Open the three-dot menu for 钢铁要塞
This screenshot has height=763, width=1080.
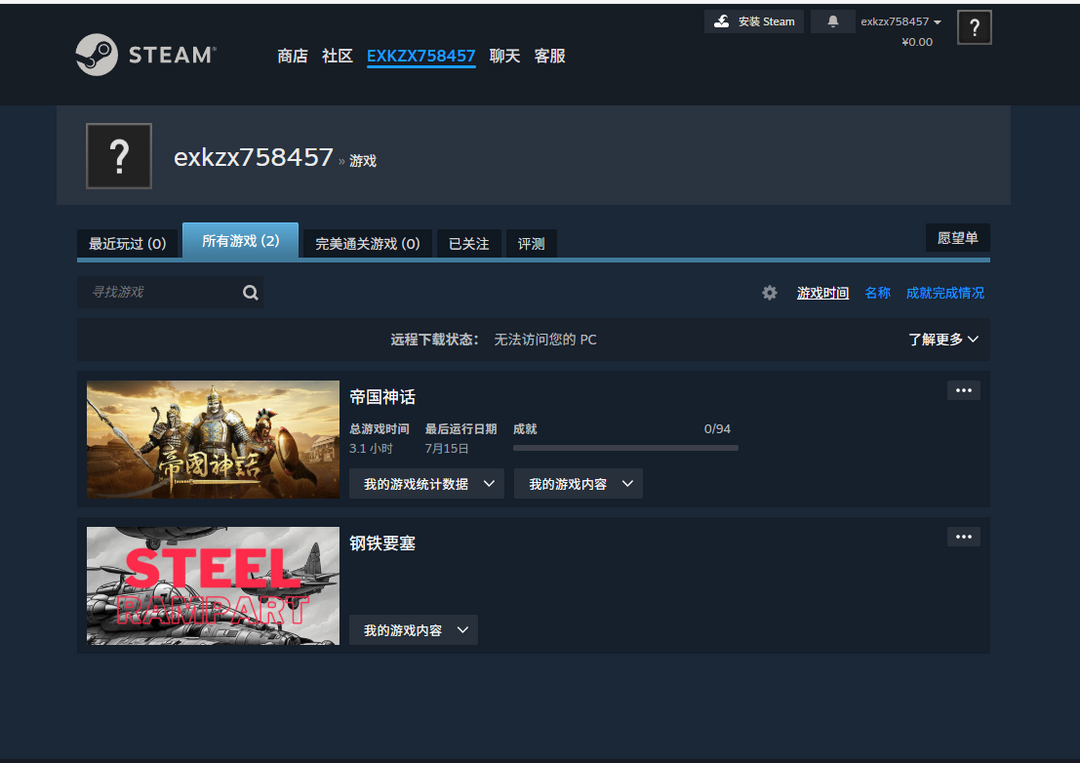(x=963, y=537)
